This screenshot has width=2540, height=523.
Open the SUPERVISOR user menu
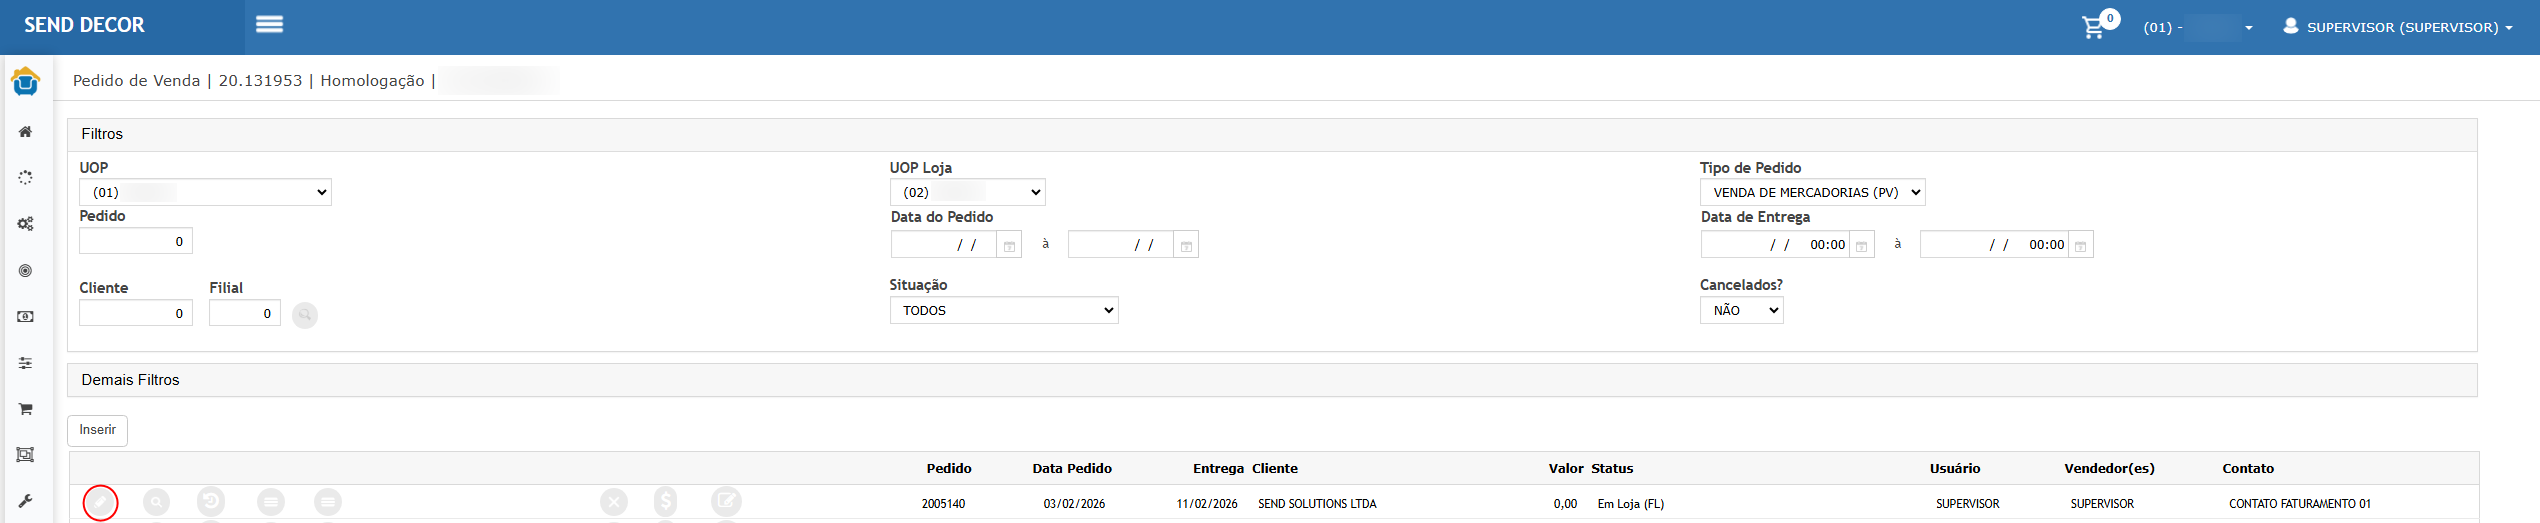pos(2400,27)
